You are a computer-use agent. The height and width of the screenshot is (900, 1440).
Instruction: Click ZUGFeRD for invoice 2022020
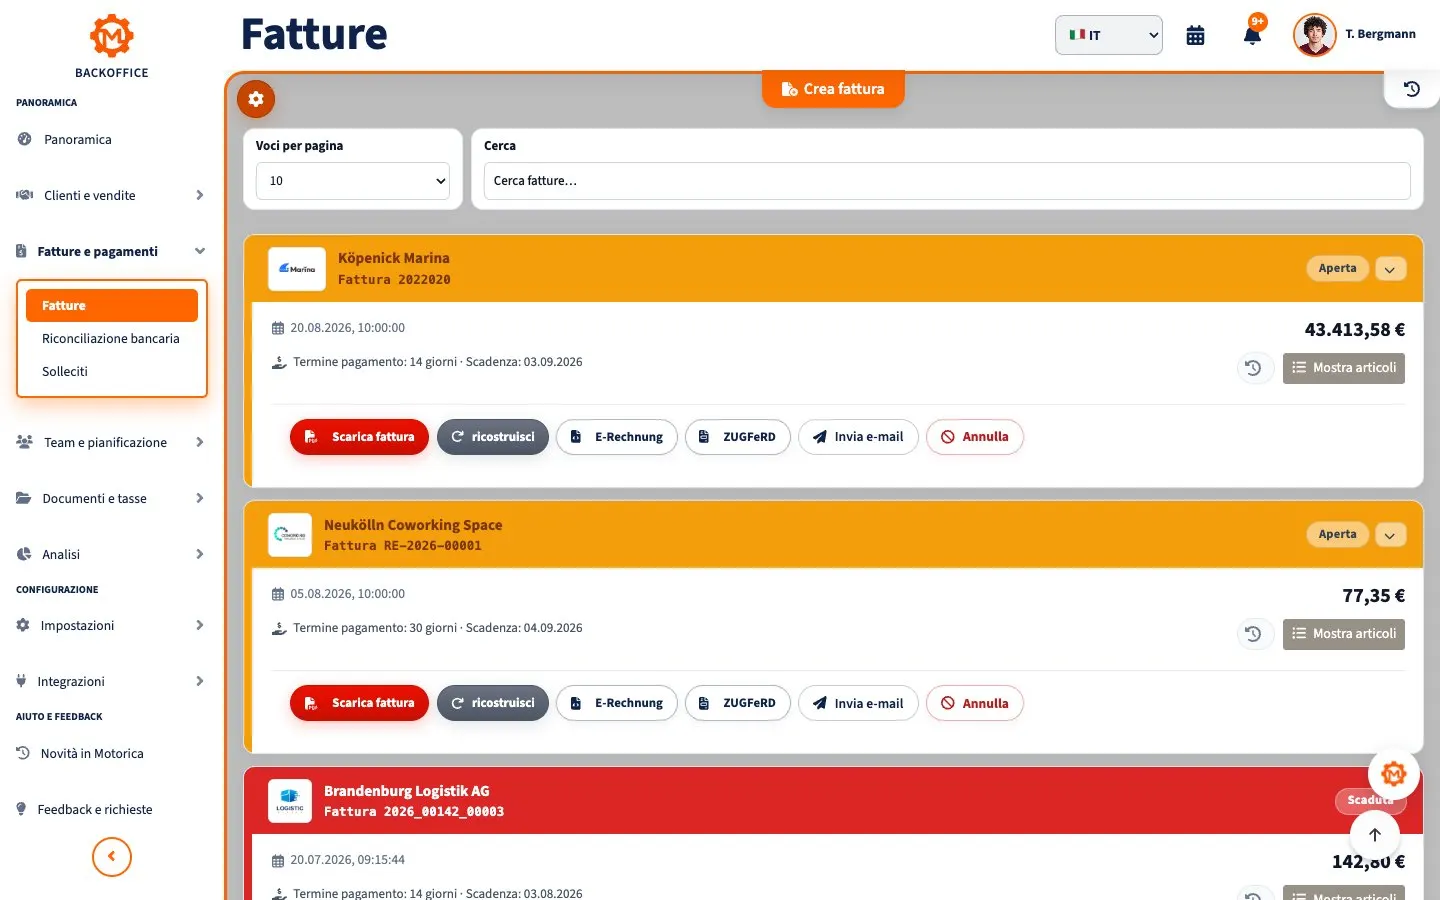pos(738,437)
